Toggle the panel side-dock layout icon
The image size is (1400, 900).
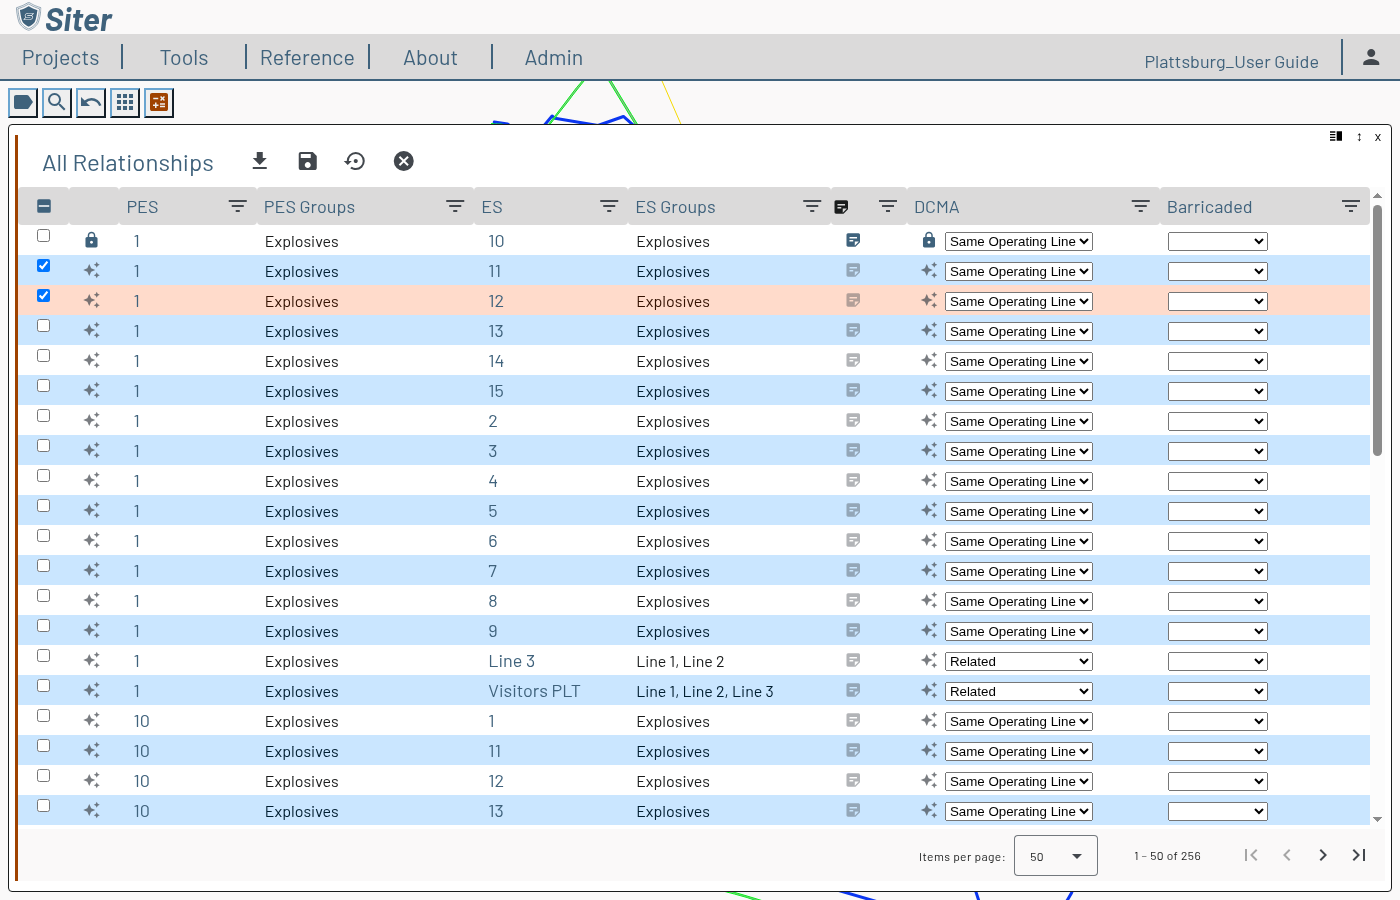pos(1336,136)
